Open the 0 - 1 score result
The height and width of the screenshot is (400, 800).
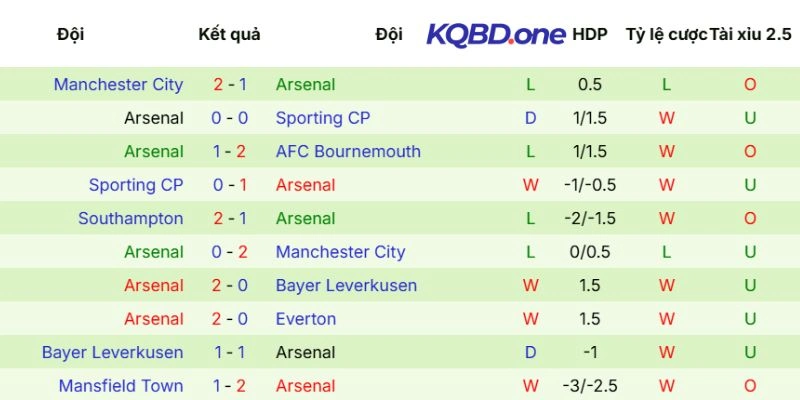[230, 185]
